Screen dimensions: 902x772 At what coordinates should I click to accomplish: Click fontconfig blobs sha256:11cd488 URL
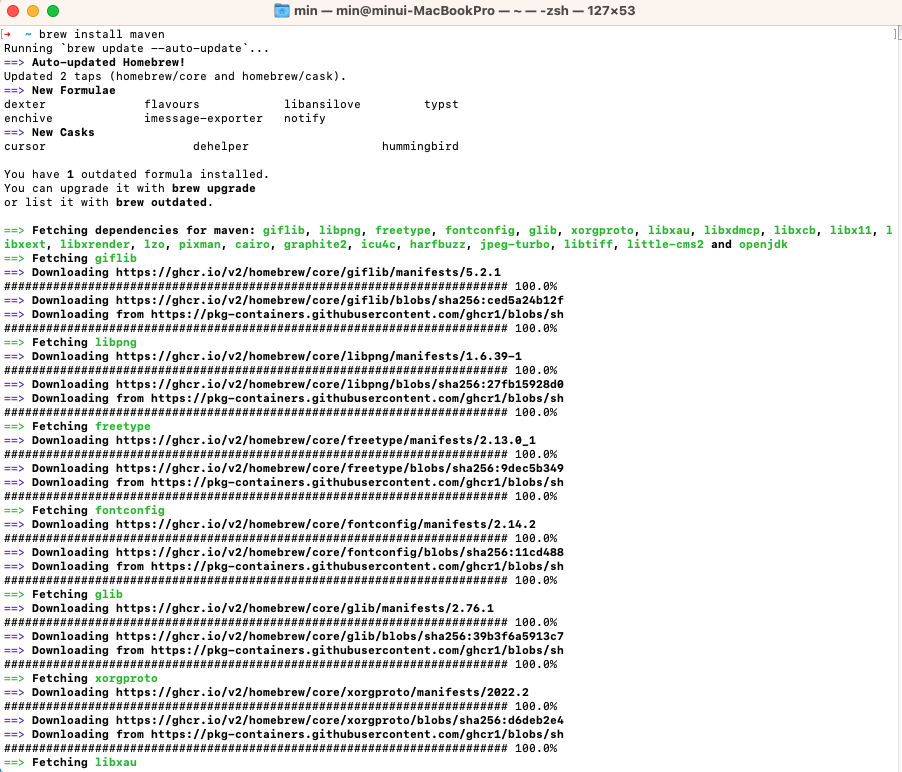tap(339, 552)
